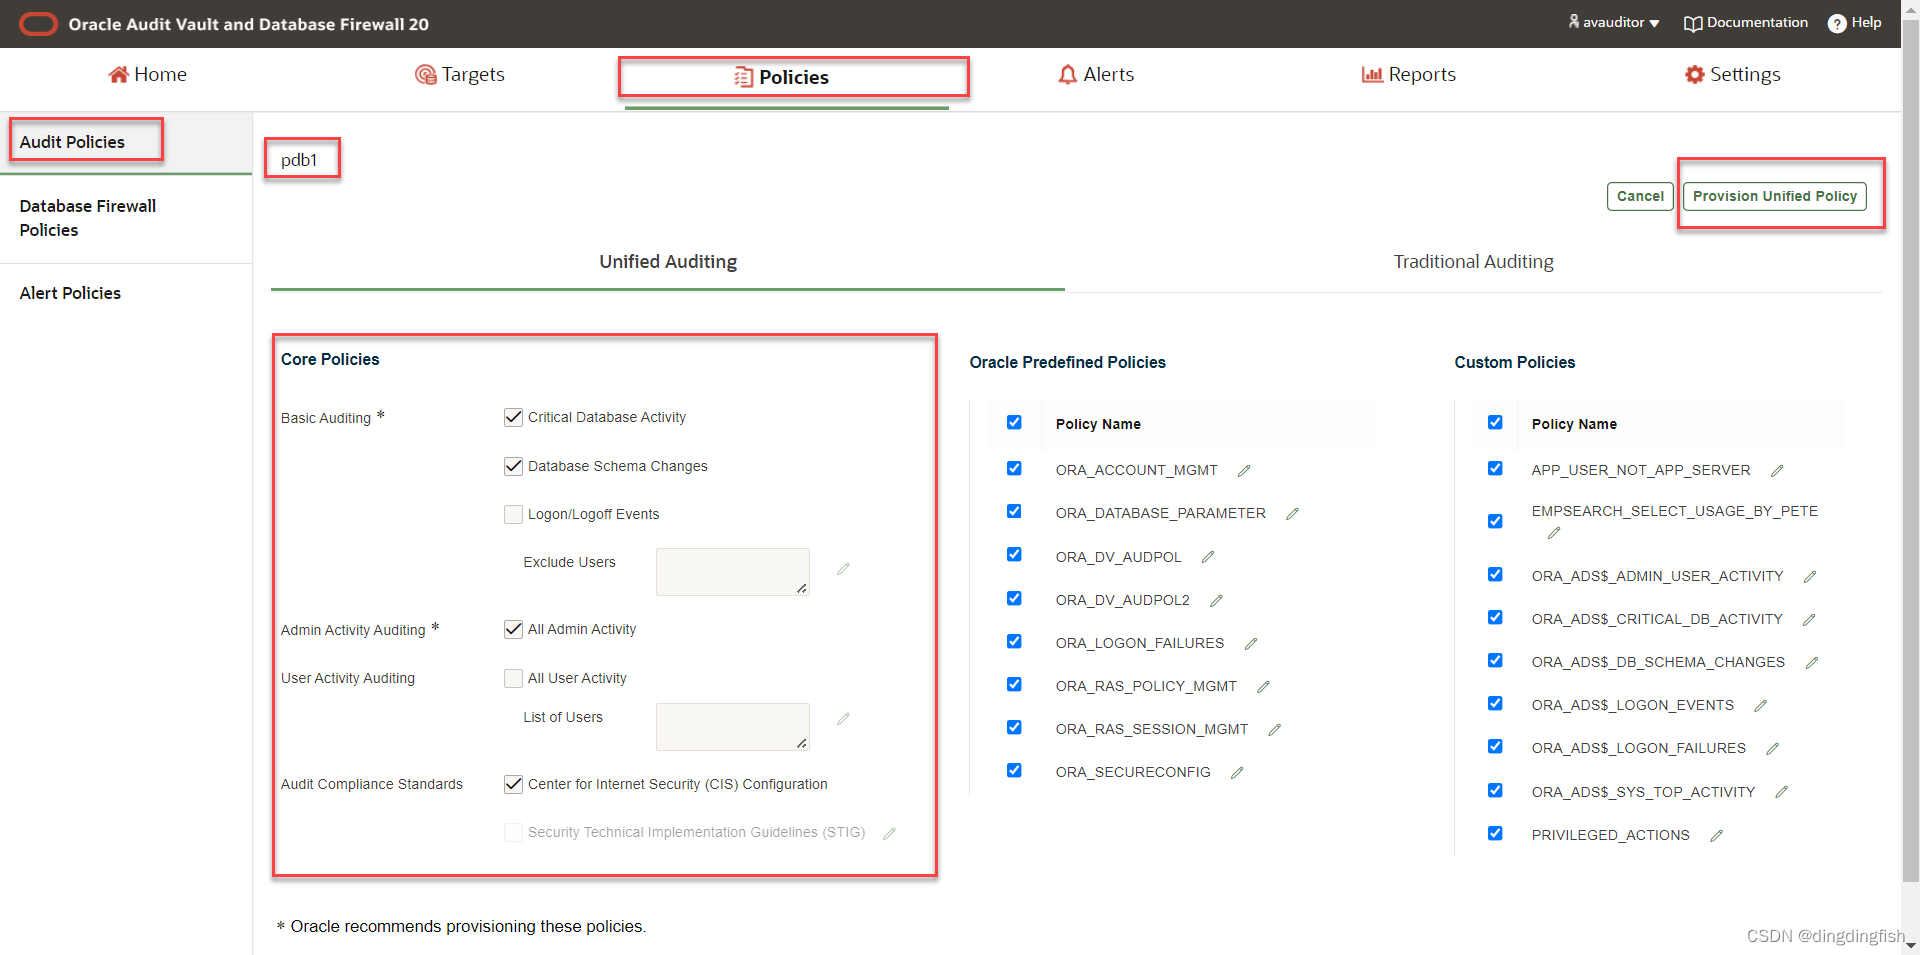Click the List of Users edit pencil
Image resolution: width=1920 pixels, height=955 pixels.
coord(843,719)
